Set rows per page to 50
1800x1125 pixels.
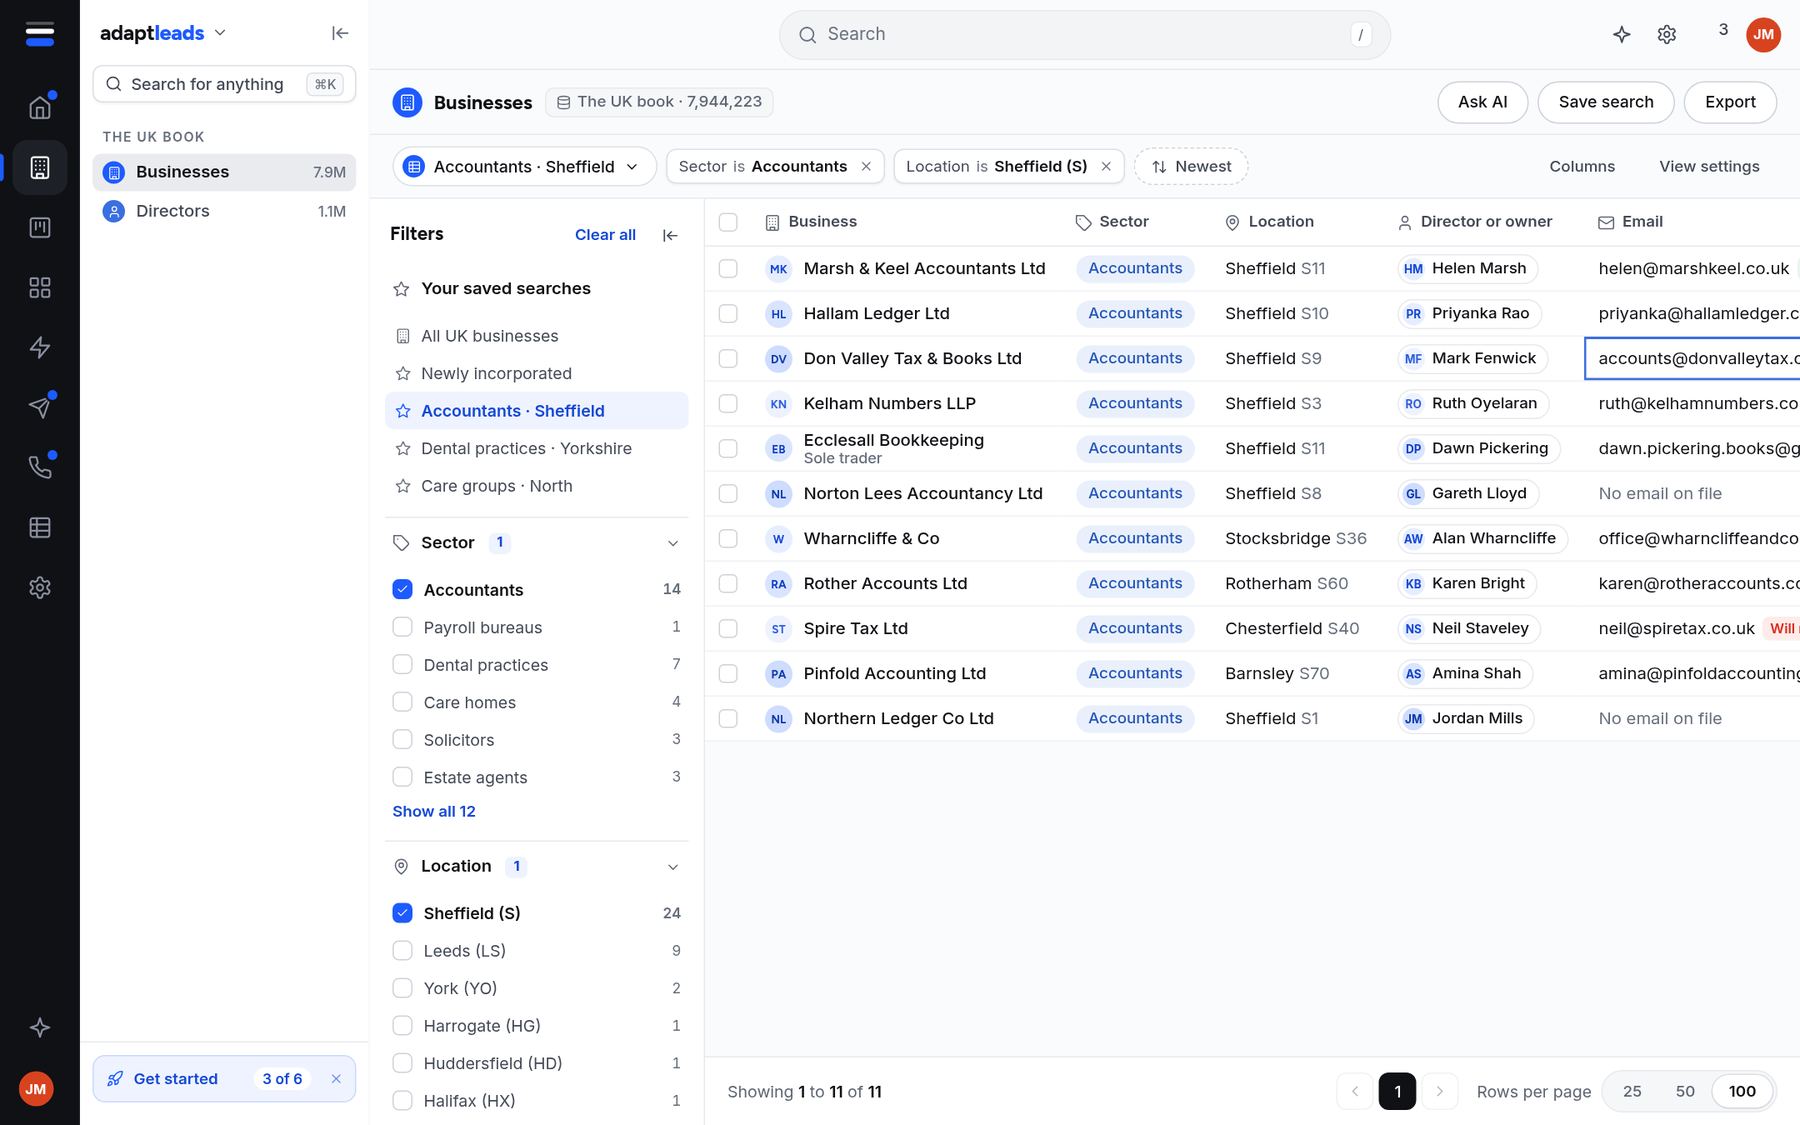point(1685,1091)
